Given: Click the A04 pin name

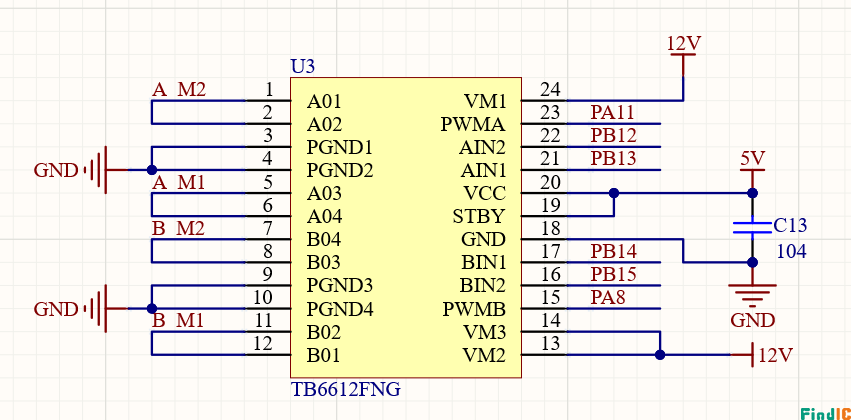Looking at the screenshot, I should click(325, 217).
